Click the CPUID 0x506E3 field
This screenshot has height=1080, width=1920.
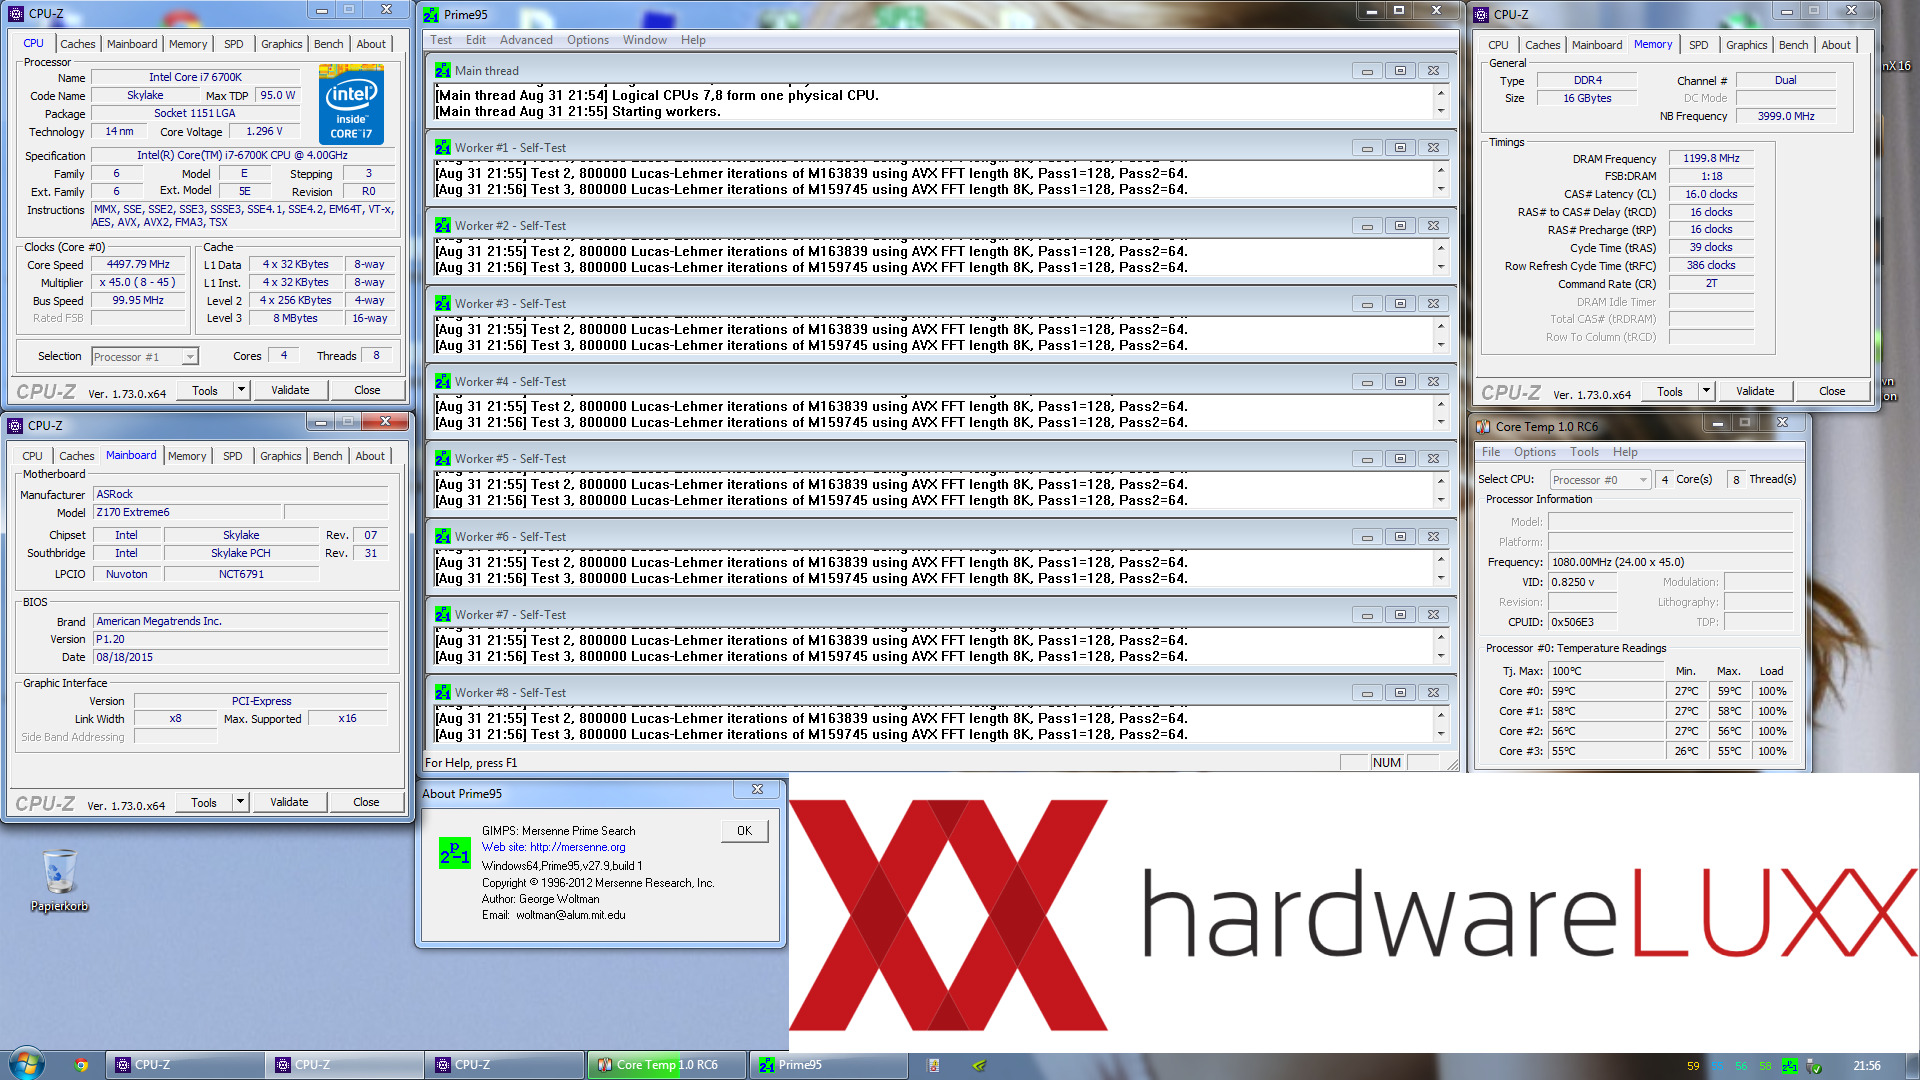1583,622
